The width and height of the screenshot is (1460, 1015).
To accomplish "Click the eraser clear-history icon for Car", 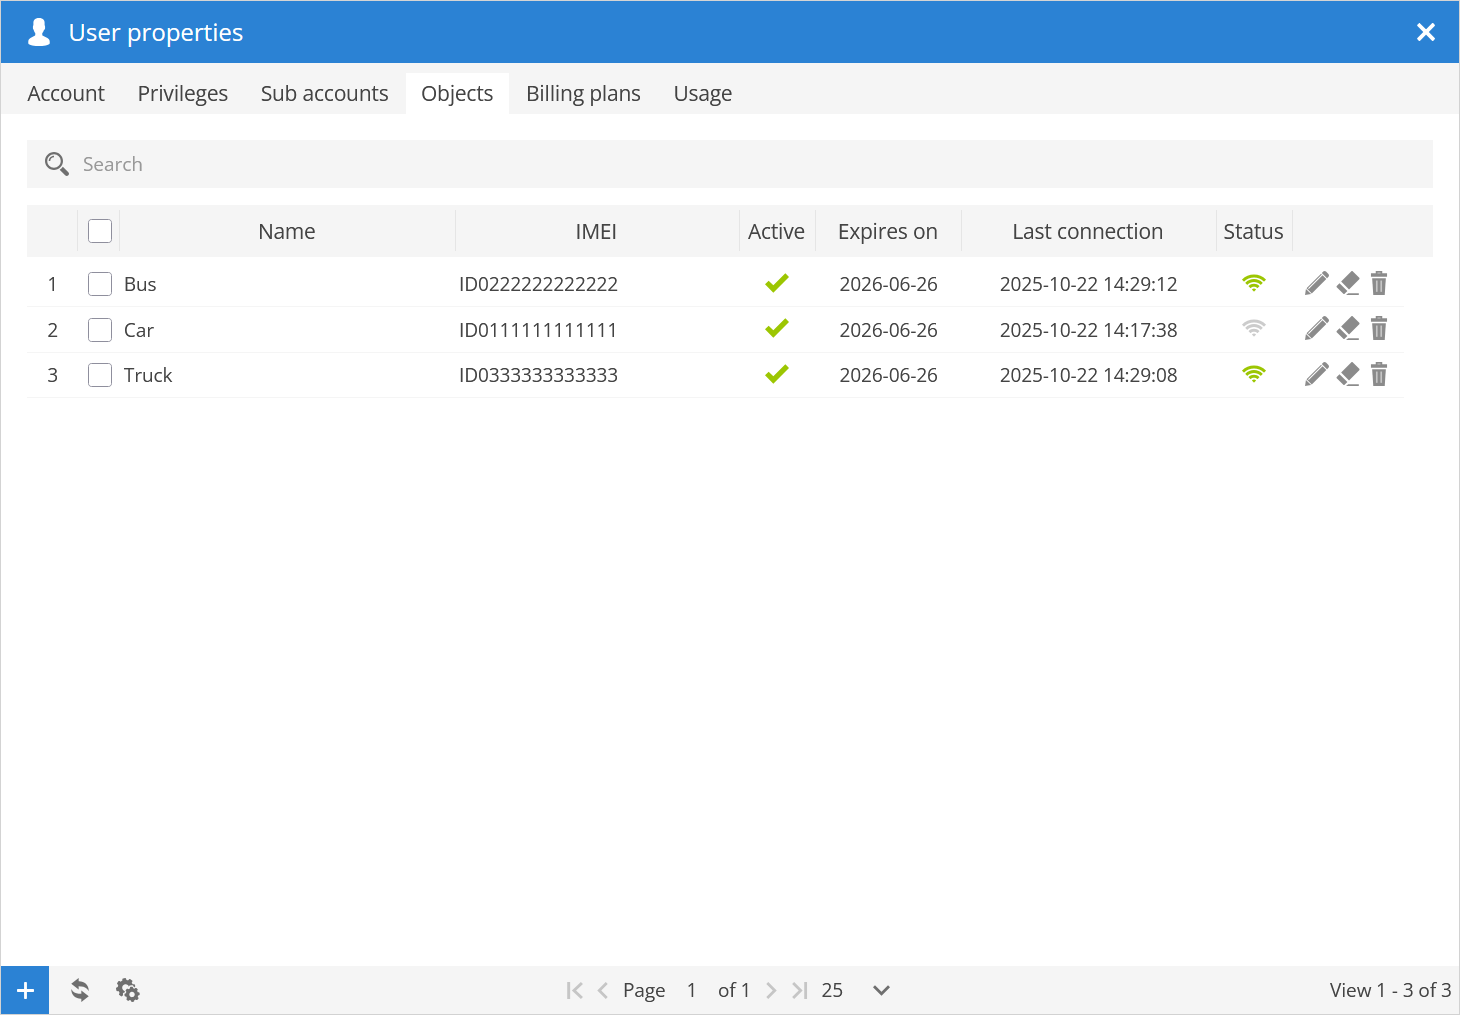I will [1348, 329].
